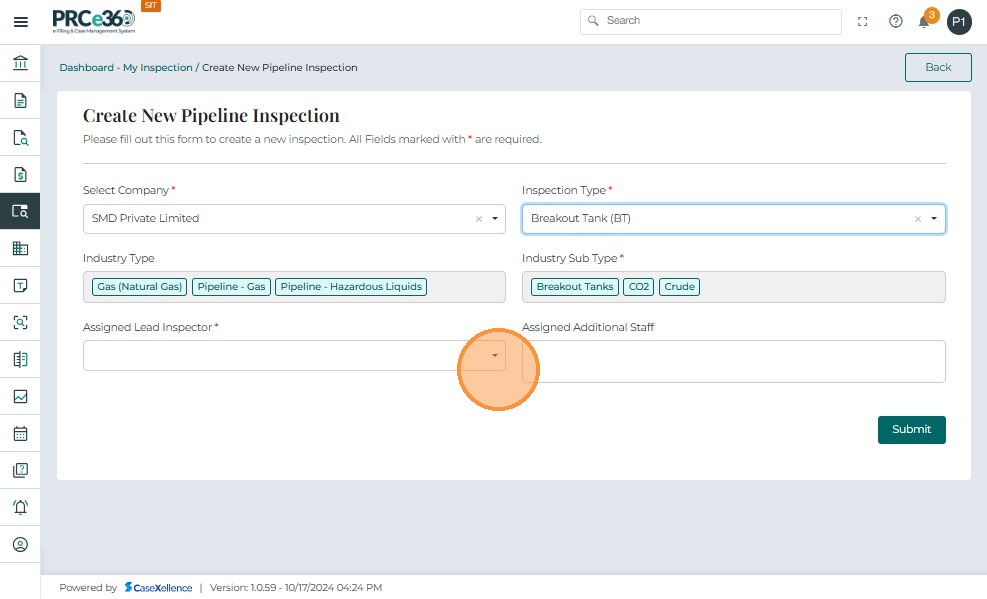Open the hamburger navigation menu
This screenshot has height=599, width=987.
coord(20,22)
